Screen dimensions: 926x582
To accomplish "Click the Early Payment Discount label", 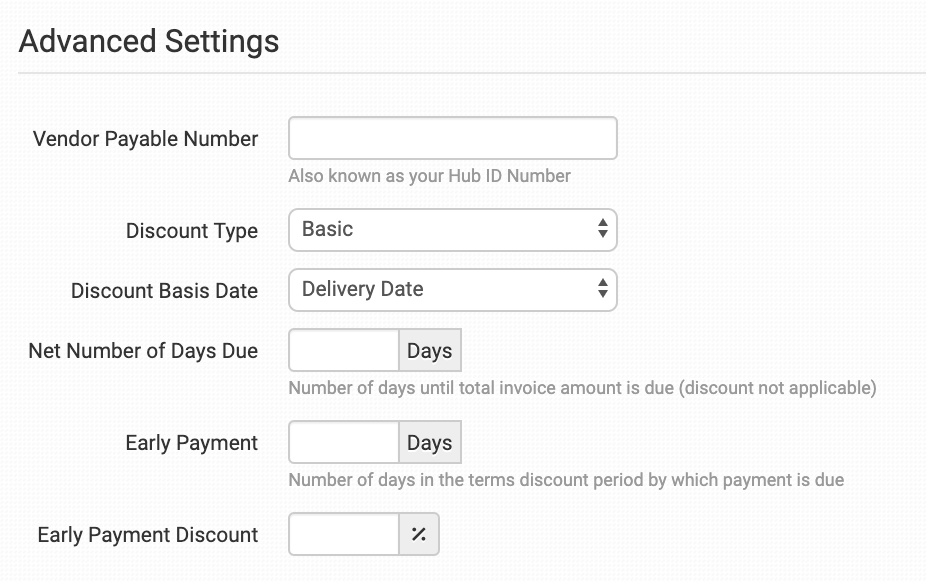I will point(148,535).
